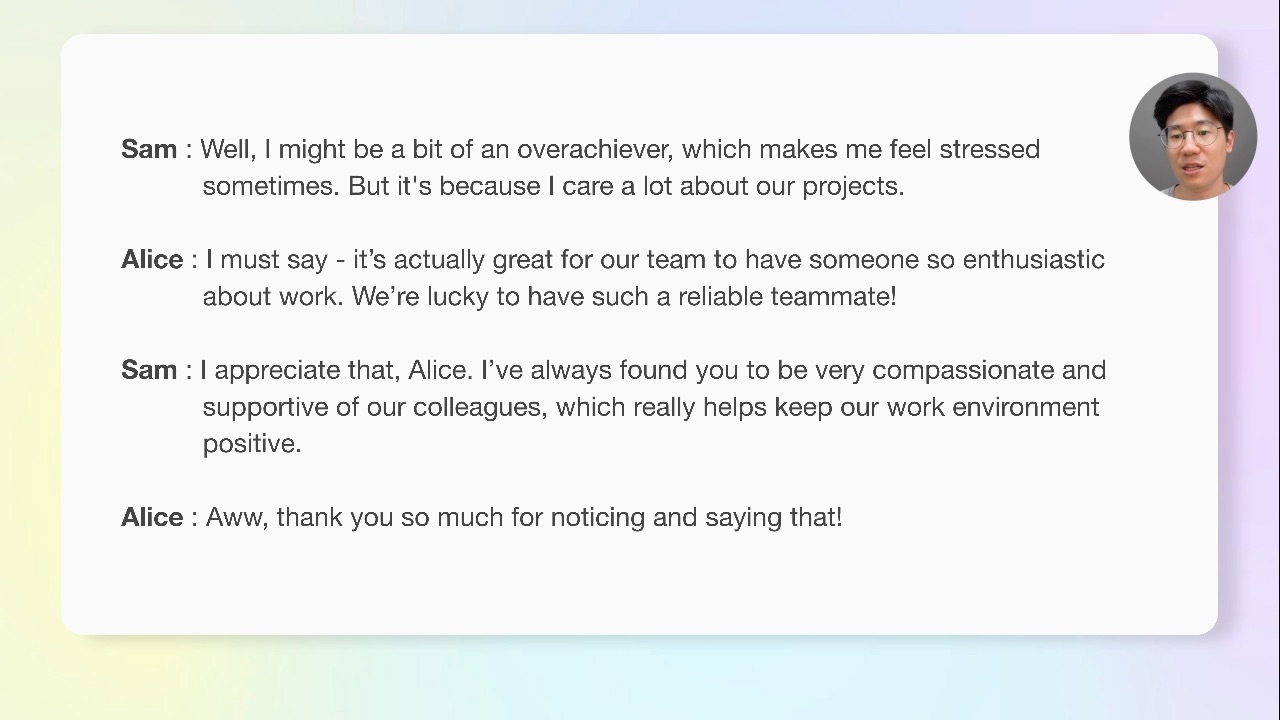Click the Alice label before "Aww, thank you"
This screenshot has height=720, width=1280.
click(x=152, y=517)
